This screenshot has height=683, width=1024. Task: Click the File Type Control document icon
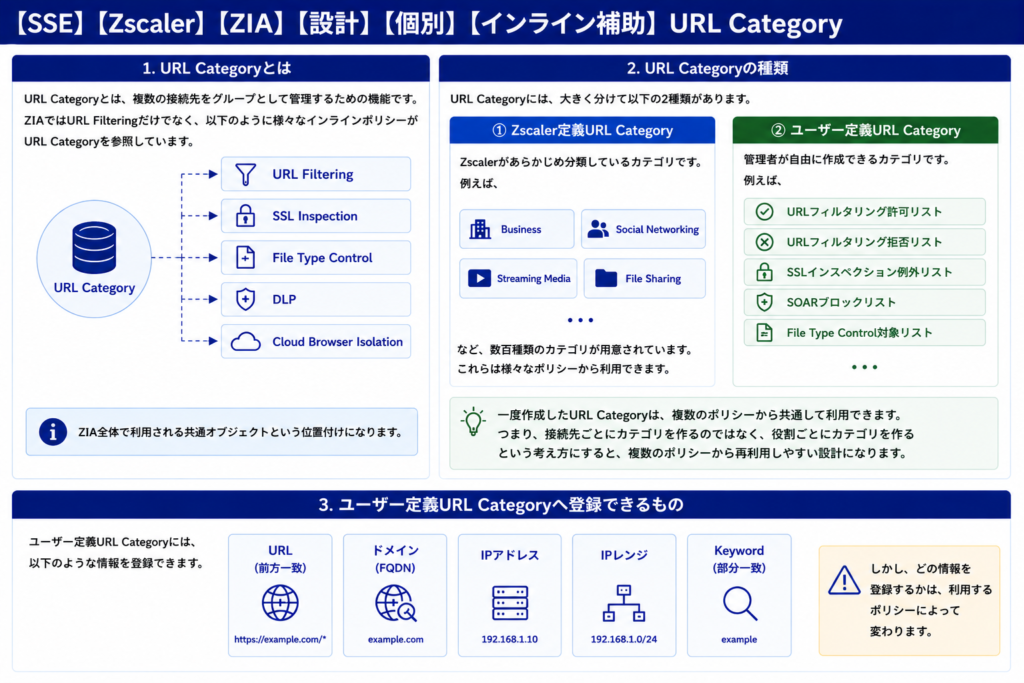coord(246,257)
